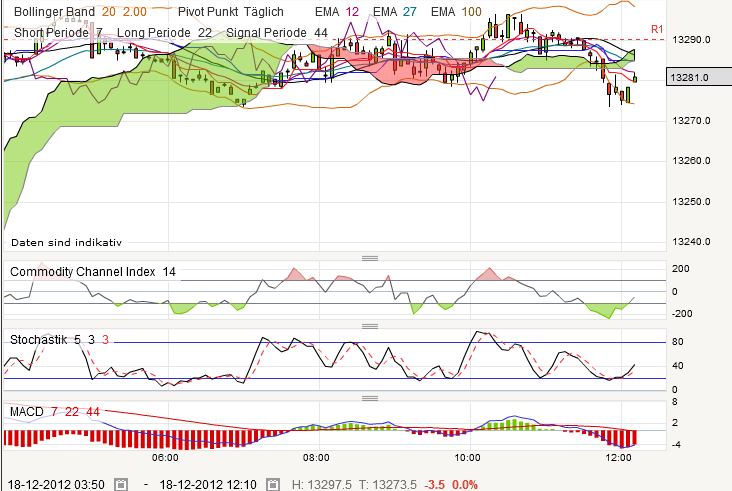Click the R1 pivot level marker
The image size is (732, 491).
(x=657, y=30)
